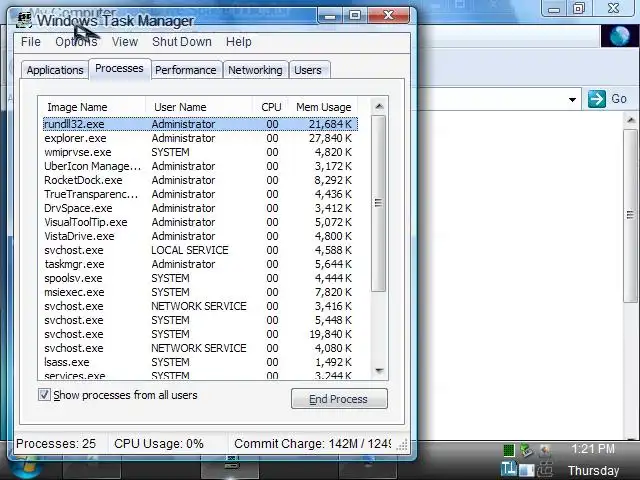This screenshot has width=640, height=480.
Task: Select the lsass.exe process row
Action: (200, 362)
